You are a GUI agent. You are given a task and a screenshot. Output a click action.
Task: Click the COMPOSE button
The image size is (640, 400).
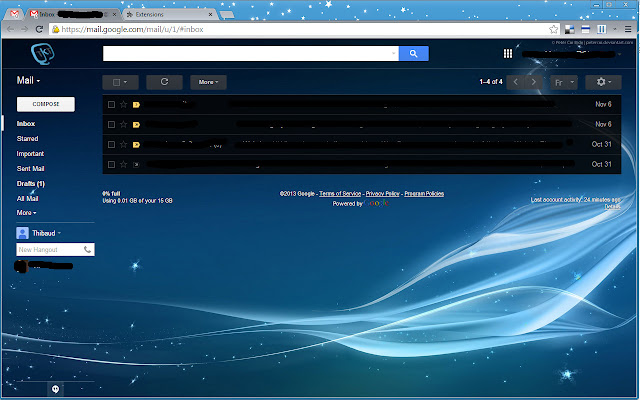(46, 104)
